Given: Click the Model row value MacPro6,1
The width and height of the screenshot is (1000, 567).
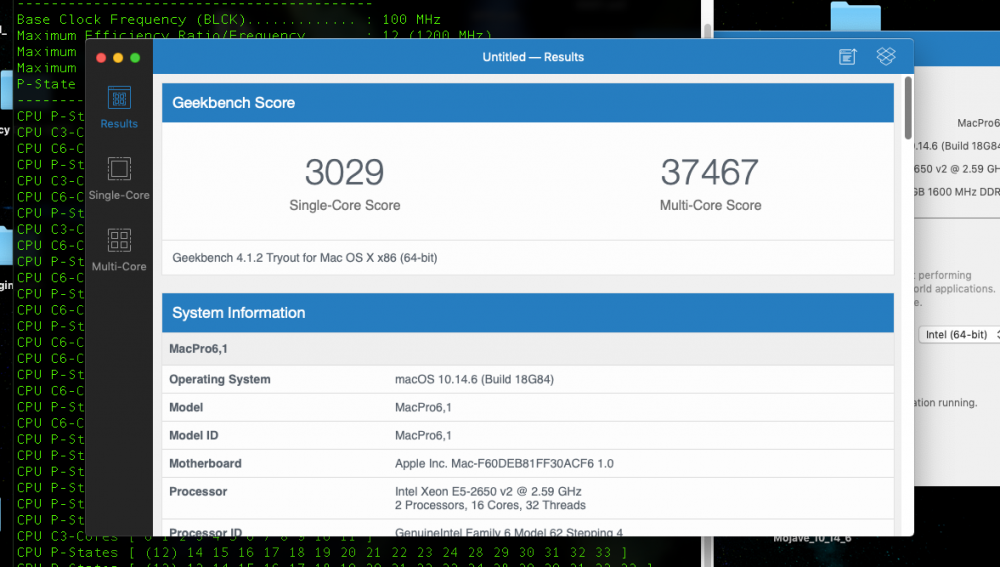Looking at the screenshot, I should pyautogui.click(x=423, y=408).
